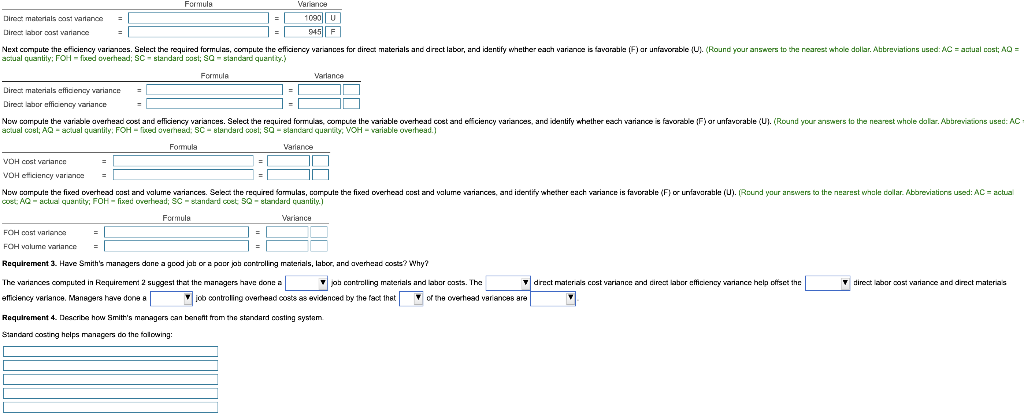Screen dimensions: 1024x420
Task: Click the 'Requirement 4.' heading text
Action: [29, 317]
